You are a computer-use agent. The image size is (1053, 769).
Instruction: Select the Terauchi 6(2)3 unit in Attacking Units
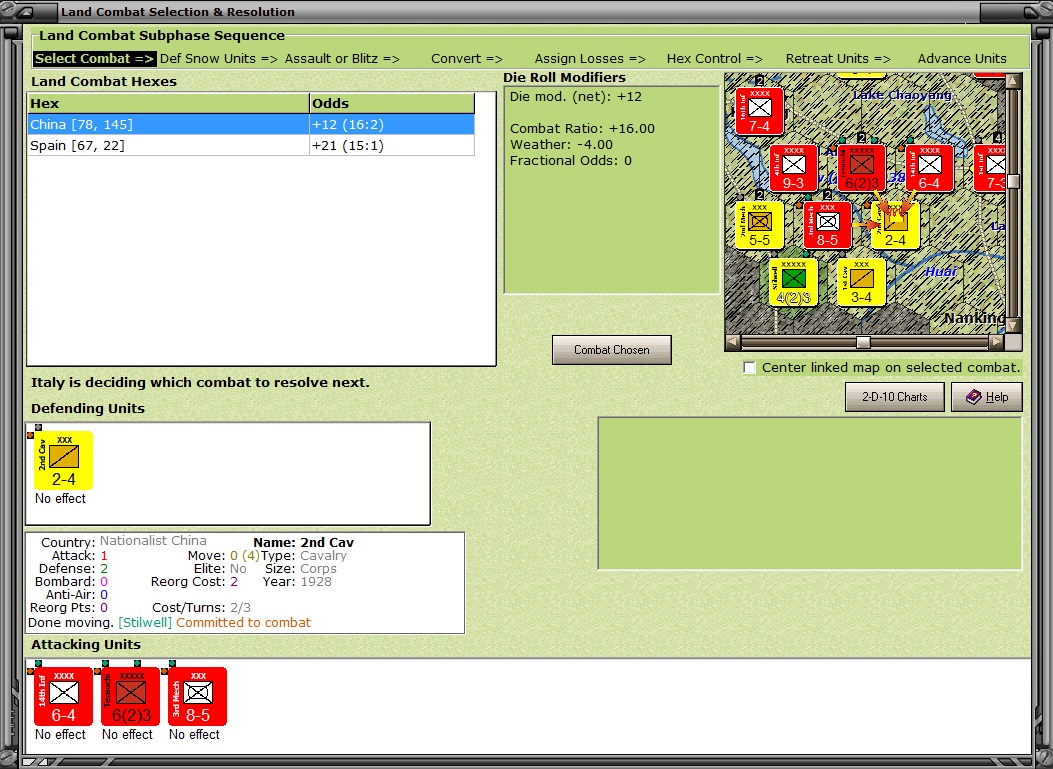130,696
